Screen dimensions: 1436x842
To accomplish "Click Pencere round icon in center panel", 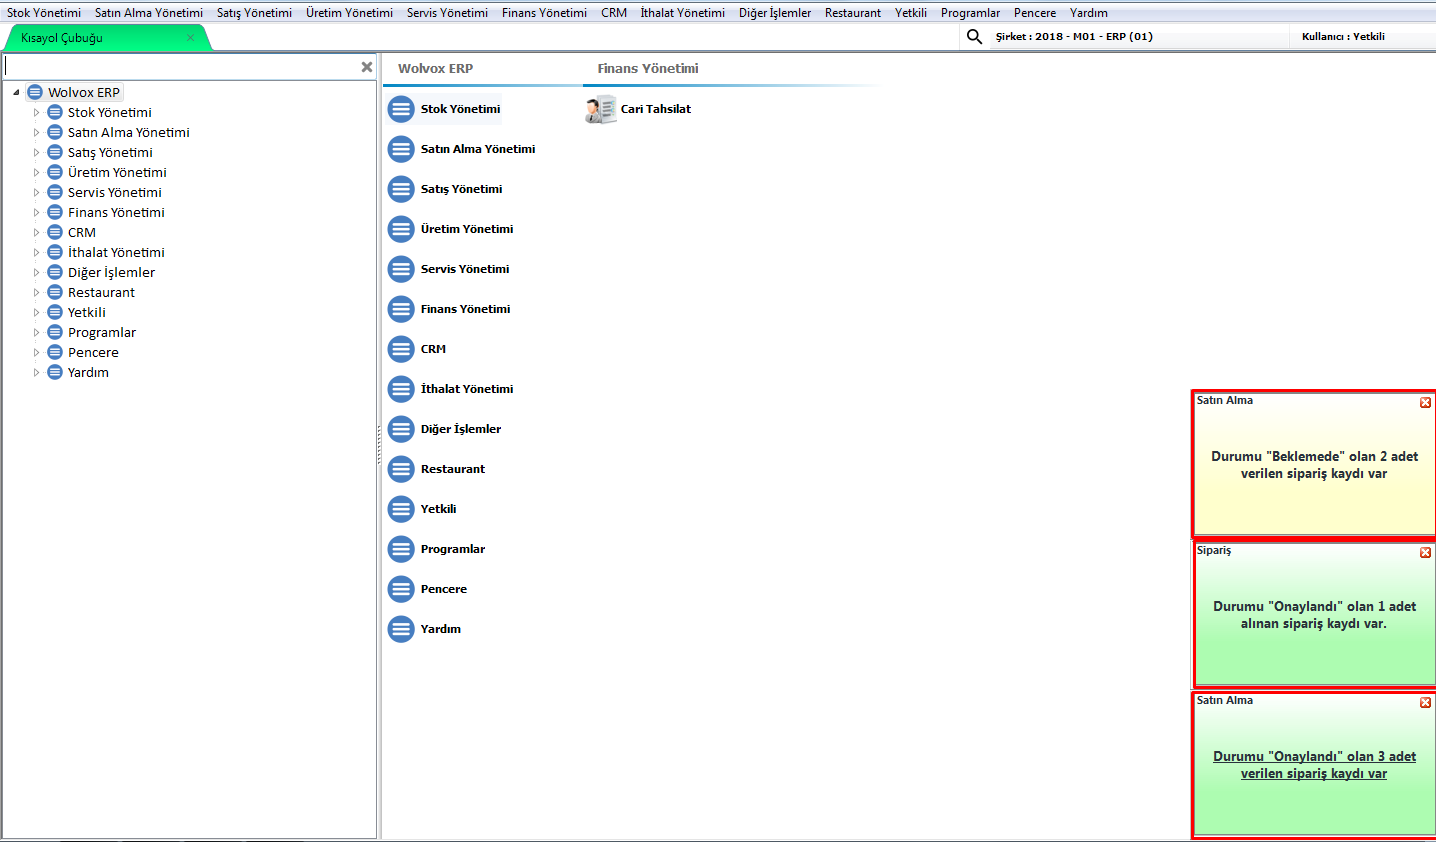I will (401, 589).
